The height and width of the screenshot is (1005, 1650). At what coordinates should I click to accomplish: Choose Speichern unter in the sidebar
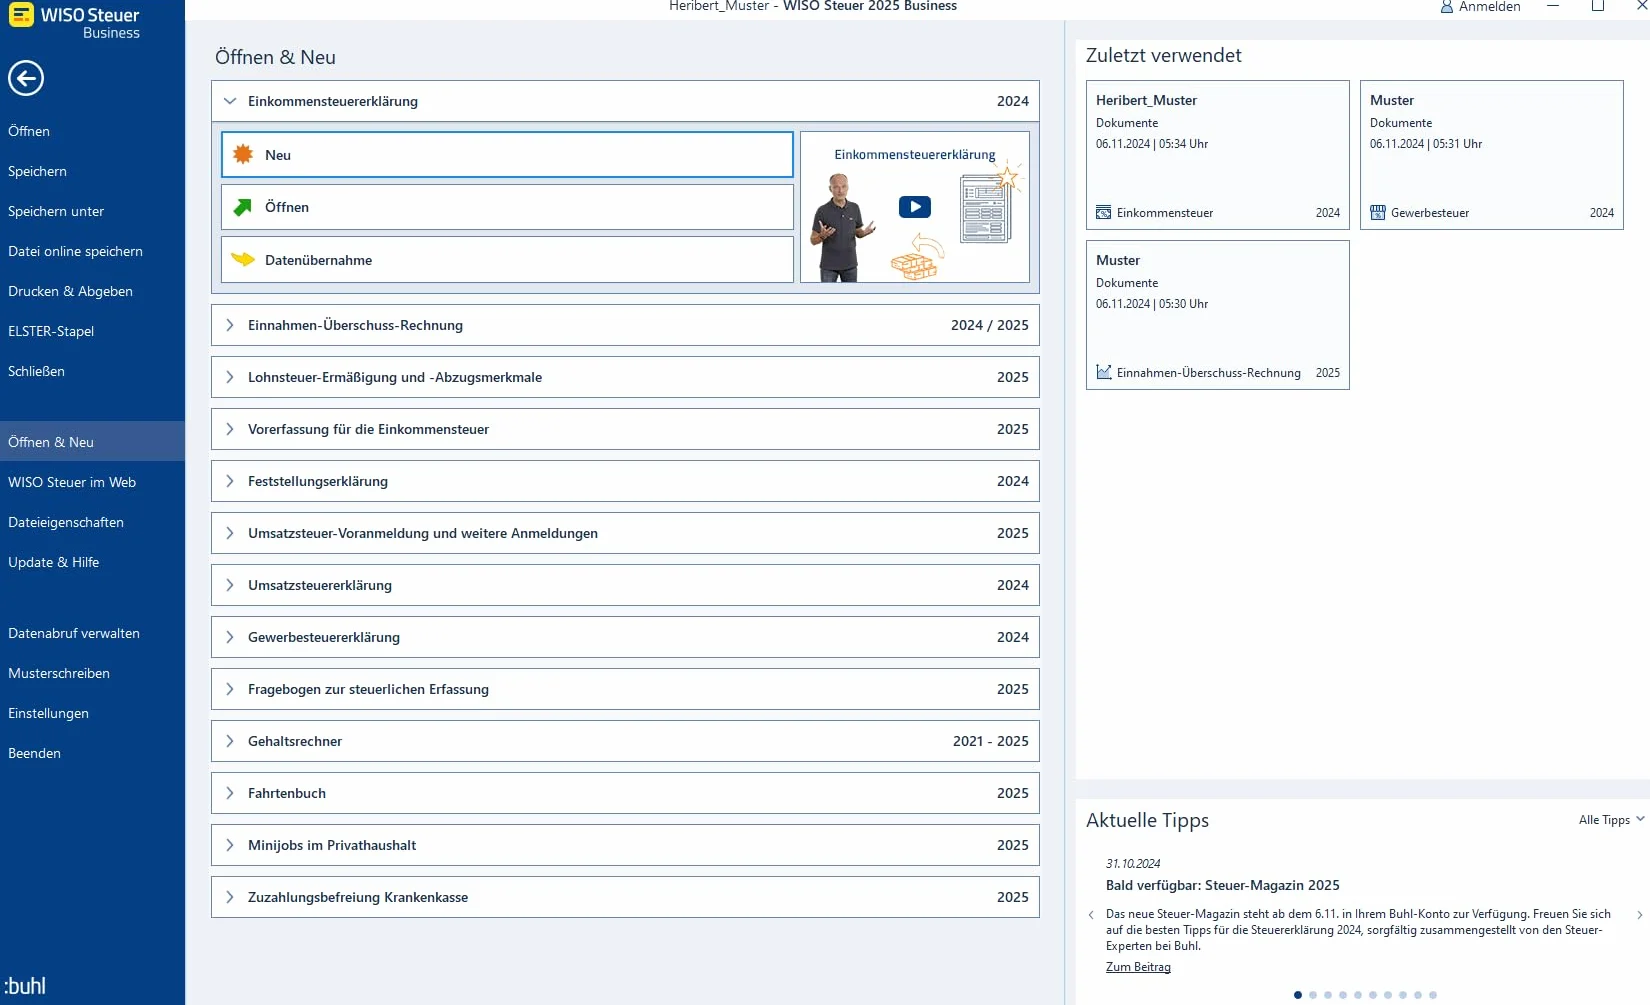pos(92,211)
